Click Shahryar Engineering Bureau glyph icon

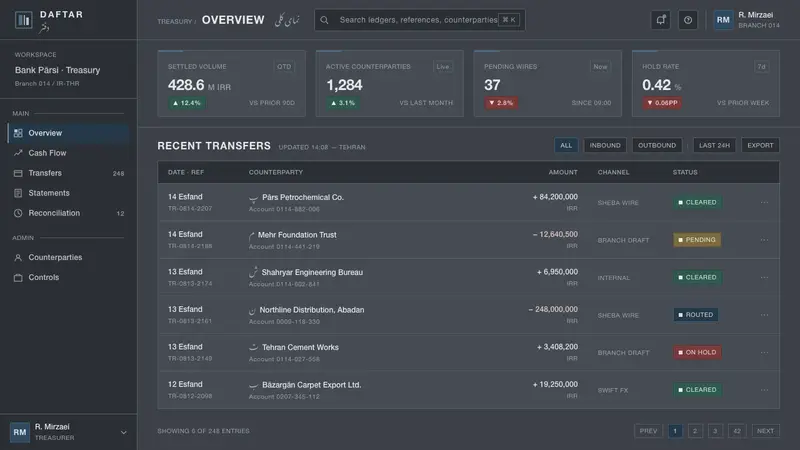[253, 272]
